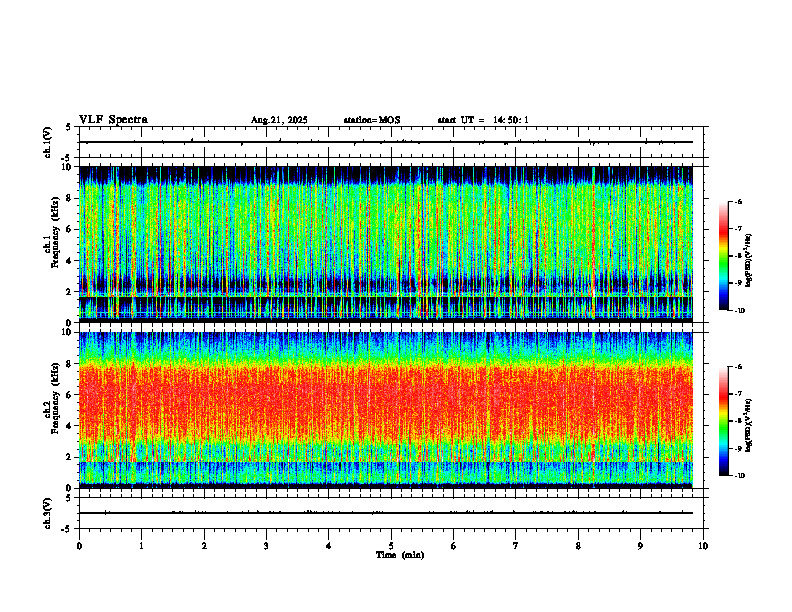Click the ch.3 voltage waveform trace
This screenshot has height=612, width=792.
coord(386,513)
